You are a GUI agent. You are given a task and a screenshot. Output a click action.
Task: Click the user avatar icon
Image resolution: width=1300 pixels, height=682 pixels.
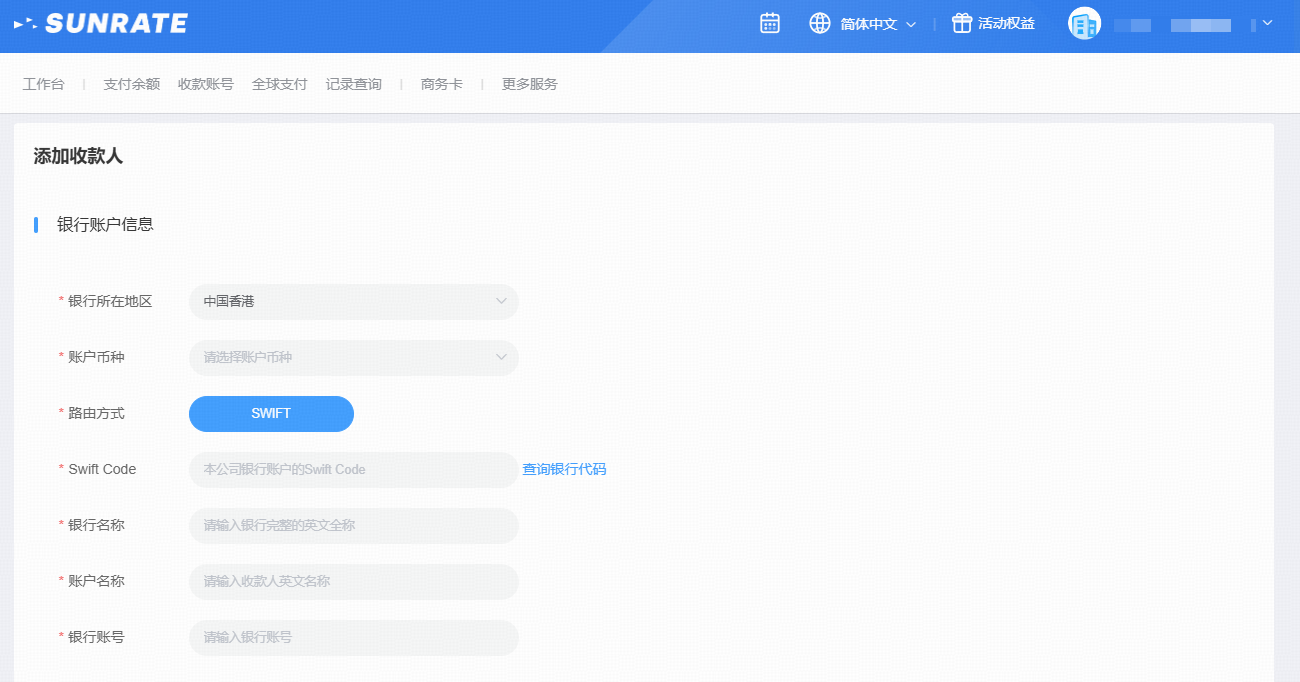coord(1084,23)
